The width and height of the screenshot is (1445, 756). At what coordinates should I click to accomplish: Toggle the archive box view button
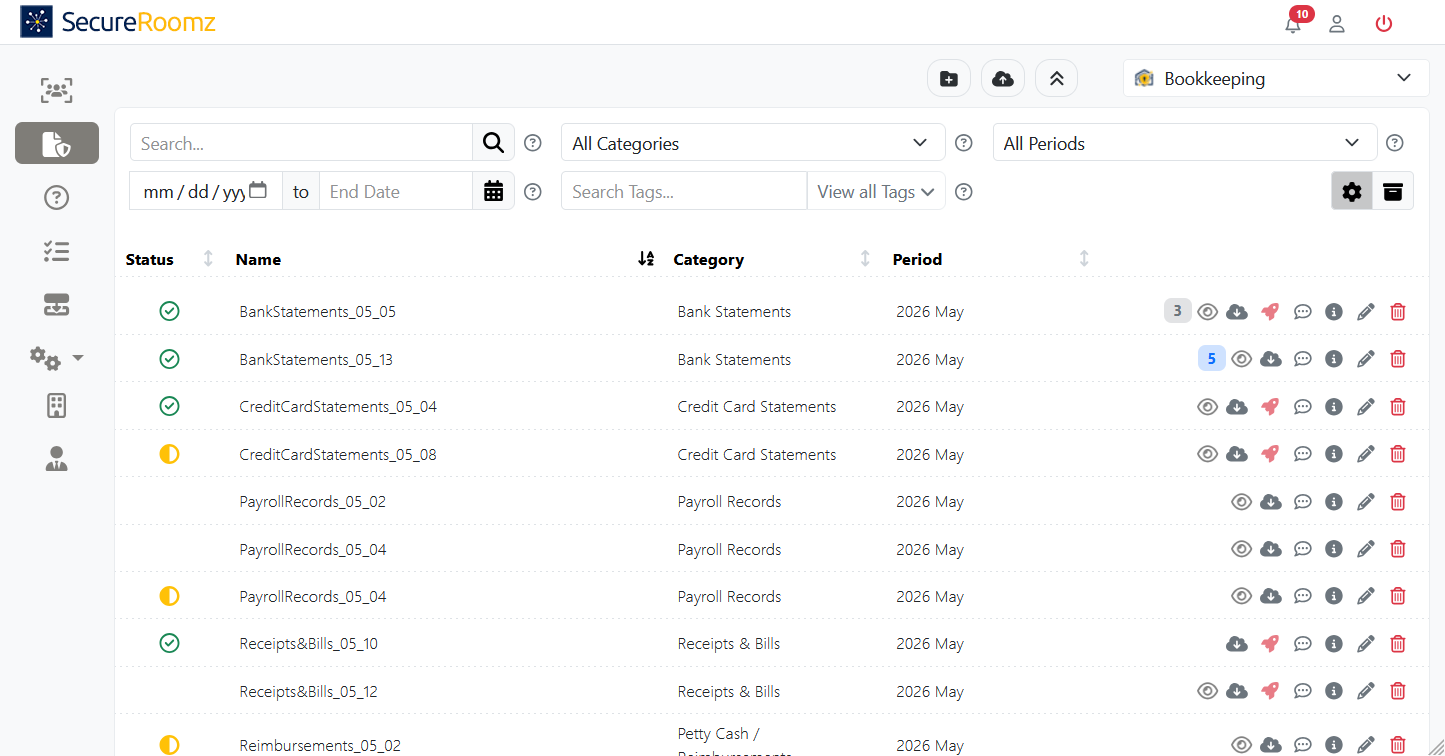pos(1392,192)
